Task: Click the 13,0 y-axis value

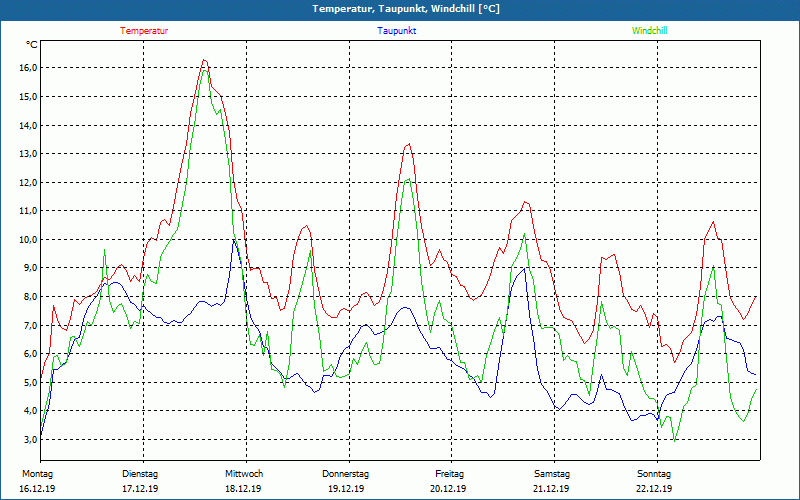Action: pyautogui.click(x=29, y=154)
